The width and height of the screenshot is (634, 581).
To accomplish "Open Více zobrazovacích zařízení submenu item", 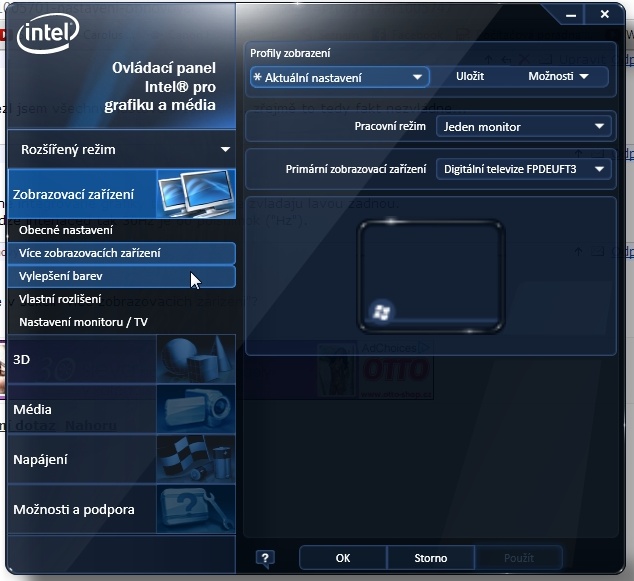I will tap(122, 253).
